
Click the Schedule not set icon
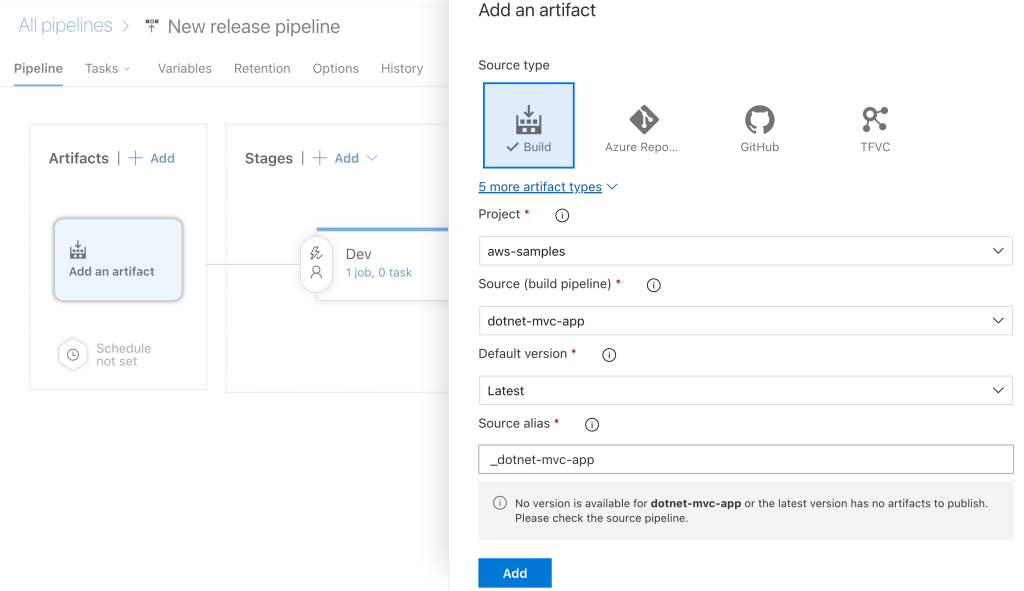click(x=72, y=353)
